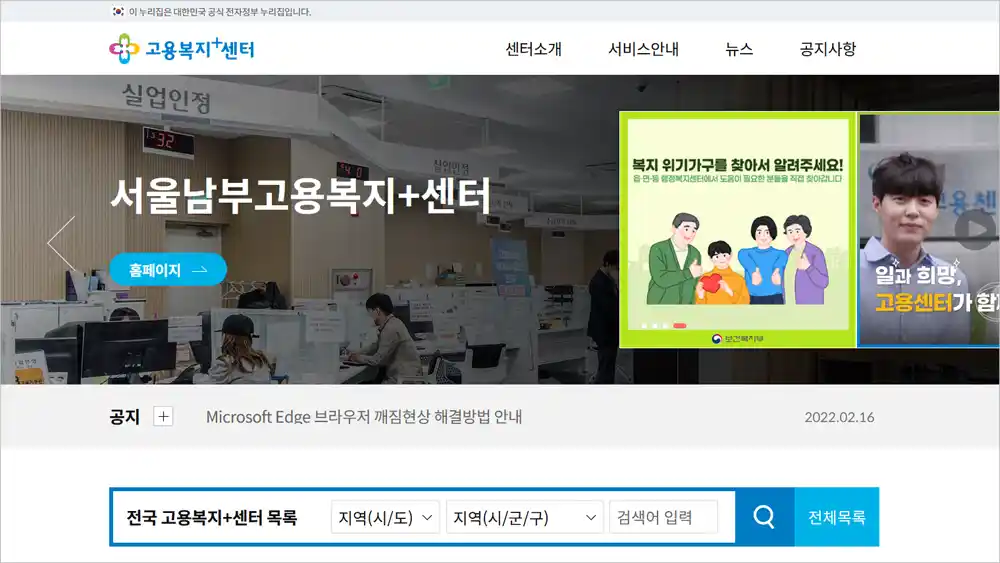1000x563 pixels.
Task: Click the 홈페이지 button
Action: click(168, 270)
